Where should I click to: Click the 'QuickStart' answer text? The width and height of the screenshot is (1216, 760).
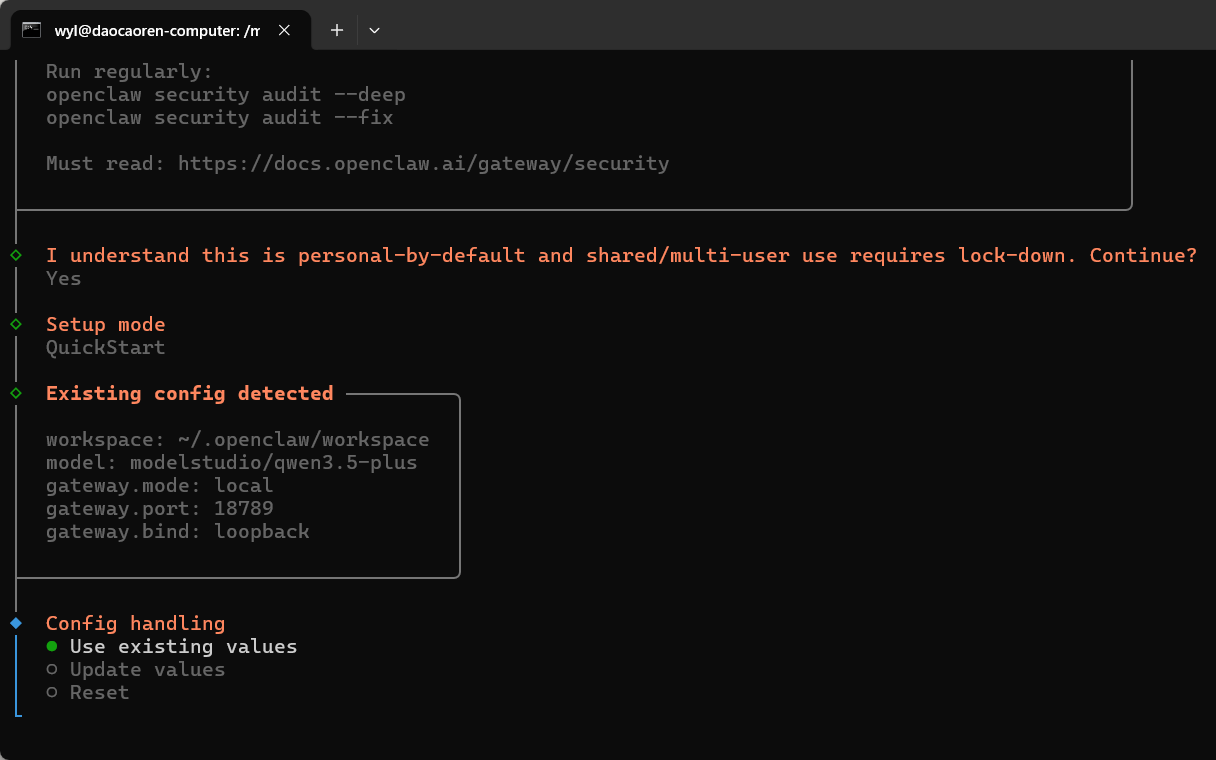coord(106,348)
